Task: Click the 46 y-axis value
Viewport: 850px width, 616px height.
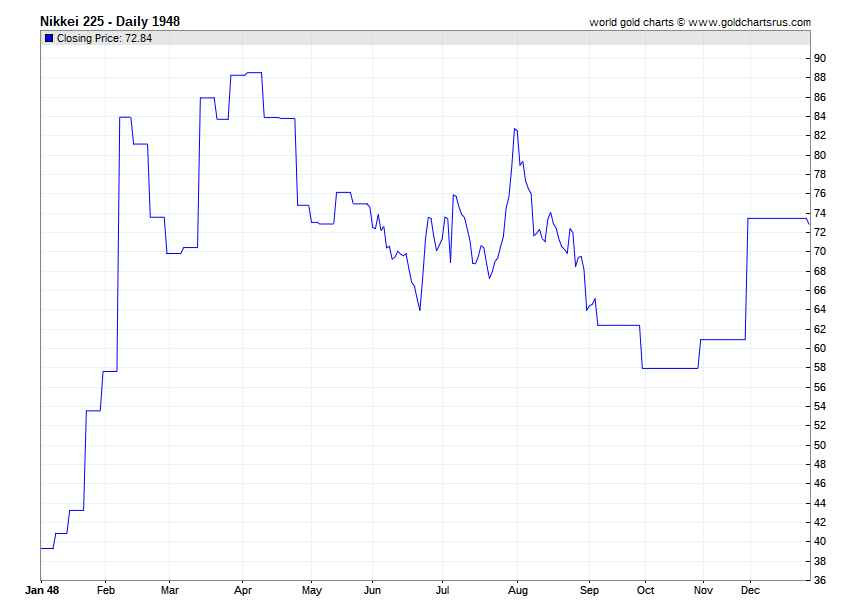Action: click(820, 484)
